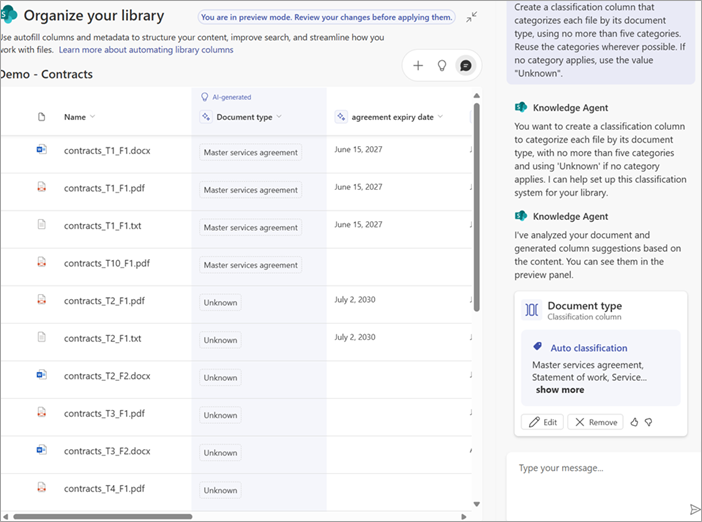Click Master services agreement tag for contracts_T1_F1.docx
The height and width of the screenshot is (522, 702).
click(x=250, y=153)
